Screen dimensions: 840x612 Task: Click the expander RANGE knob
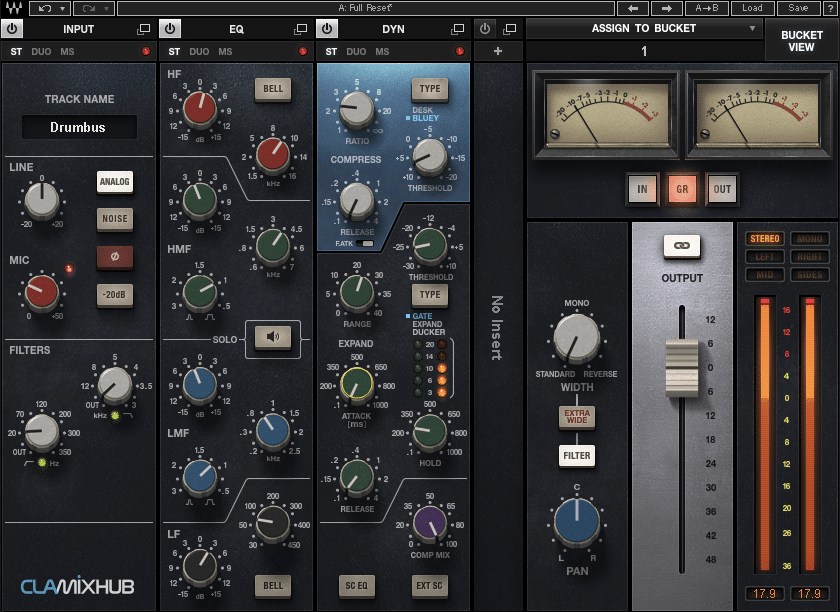pyautogui.click(x=357, y=293)
